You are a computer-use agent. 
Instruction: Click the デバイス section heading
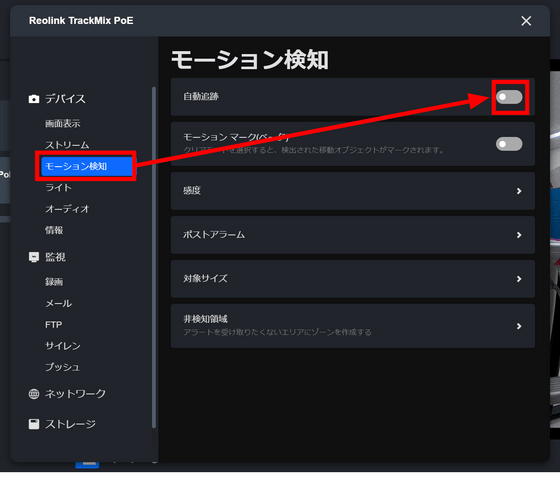click(65, 99)
